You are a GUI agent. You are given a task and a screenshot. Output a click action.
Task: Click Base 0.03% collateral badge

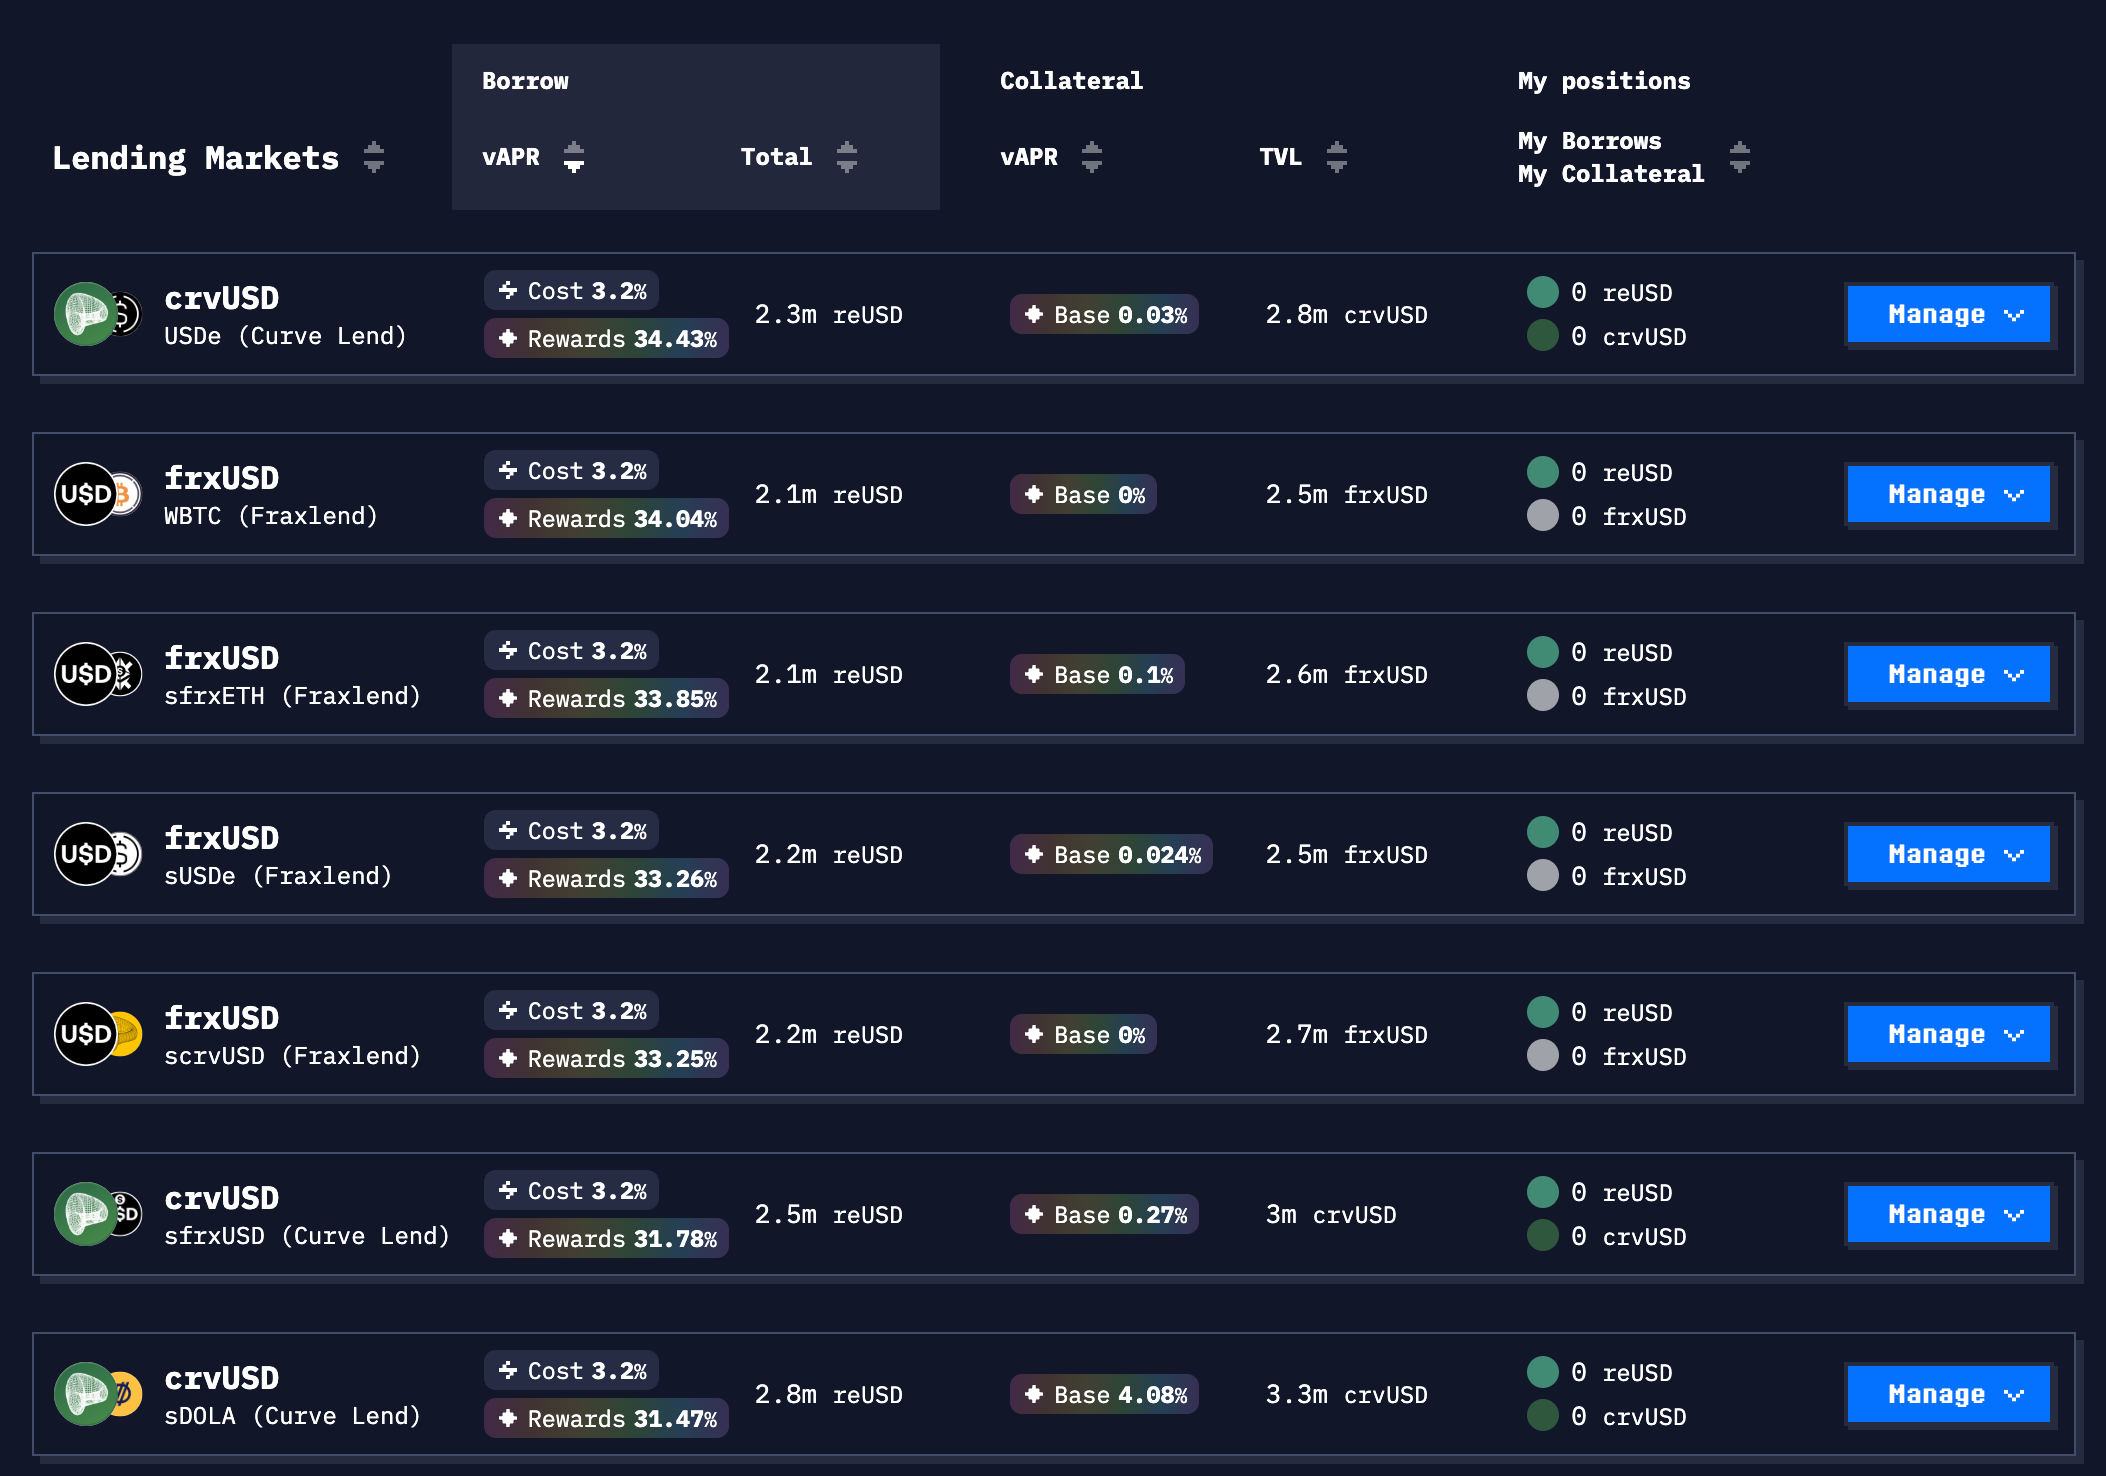(1104, 314)
